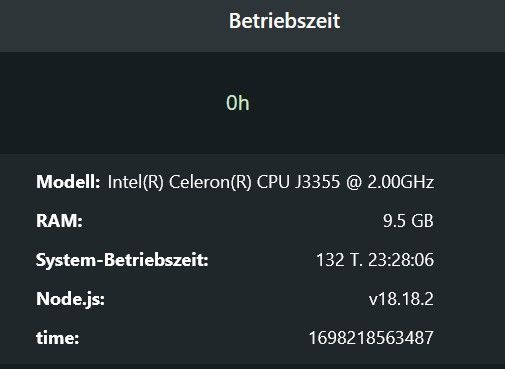Screen dimensions: 505x369
Task: Click the GB unit in RAM row
Action: point(422,221)
